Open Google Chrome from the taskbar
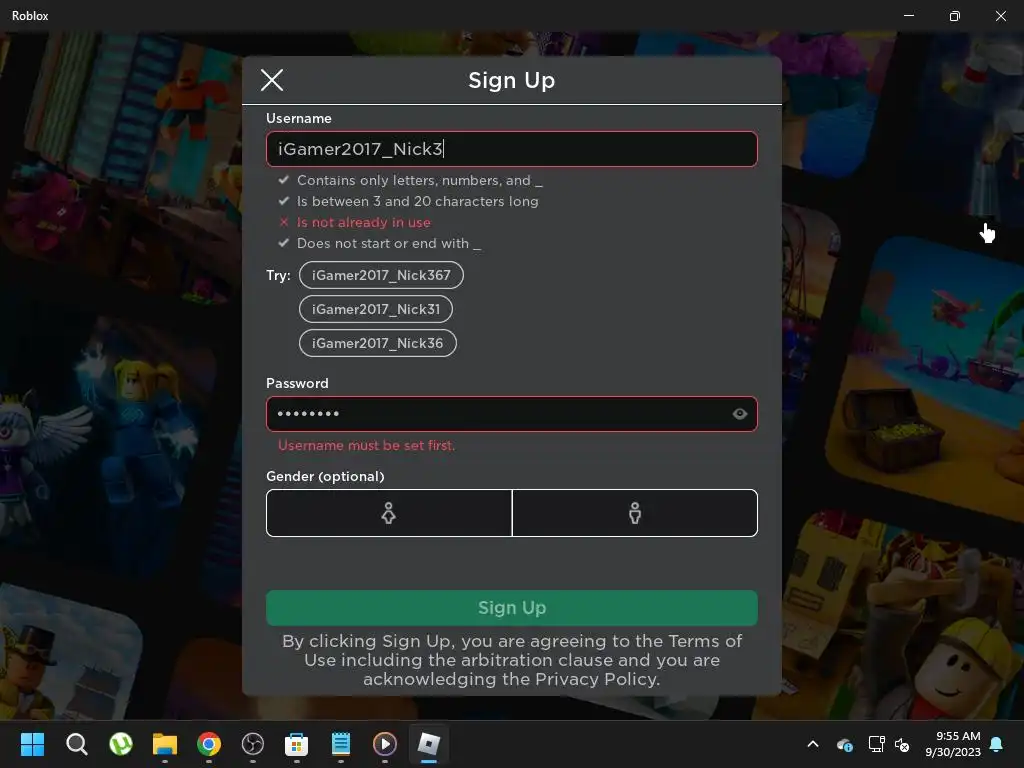 [209, 744]
